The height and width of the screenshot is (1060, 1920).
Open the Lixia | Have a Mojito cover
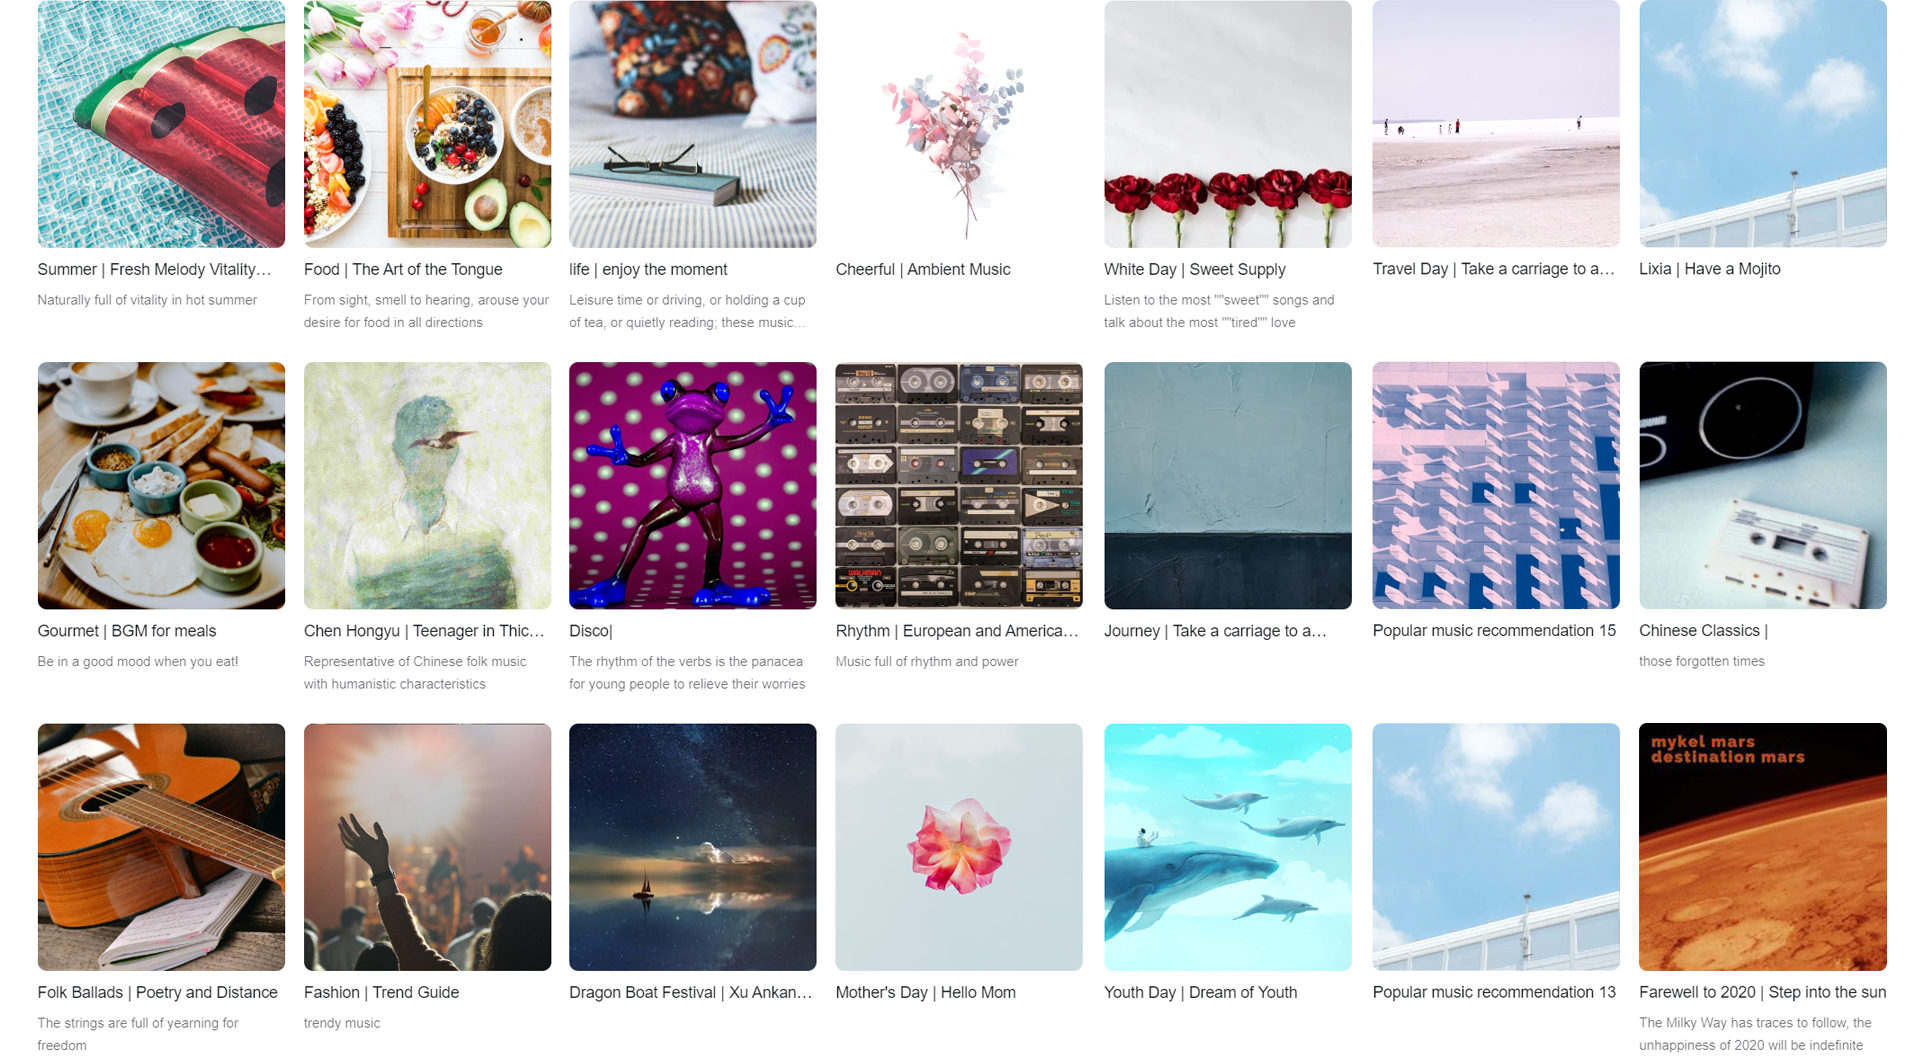[x=1762, y=124]
